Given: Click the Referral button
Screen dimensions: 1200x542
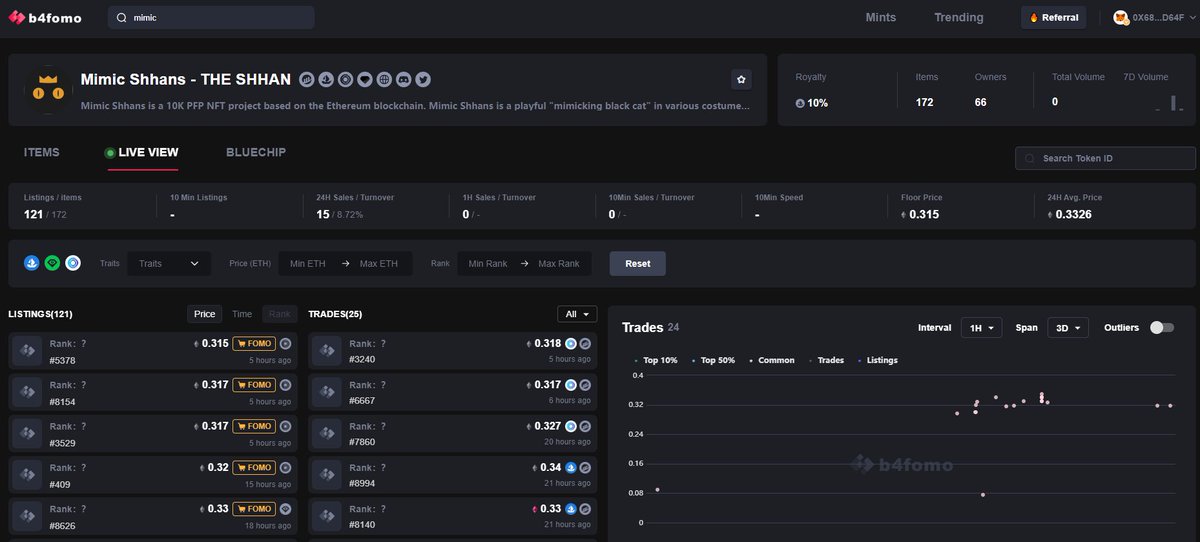Looking at the screenshot, I should [1054, 18].
